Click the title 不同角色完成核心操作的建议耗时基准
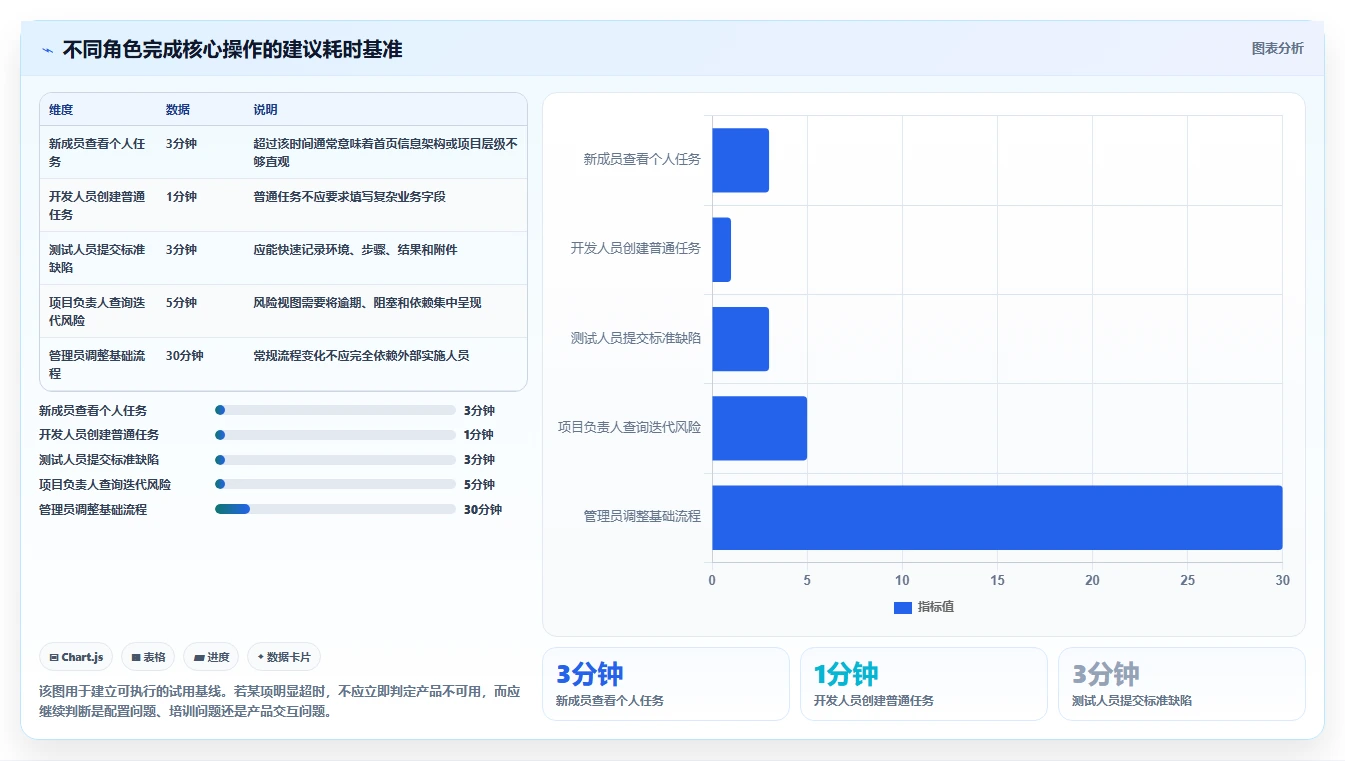1345x761 pixels. [232, 49]
